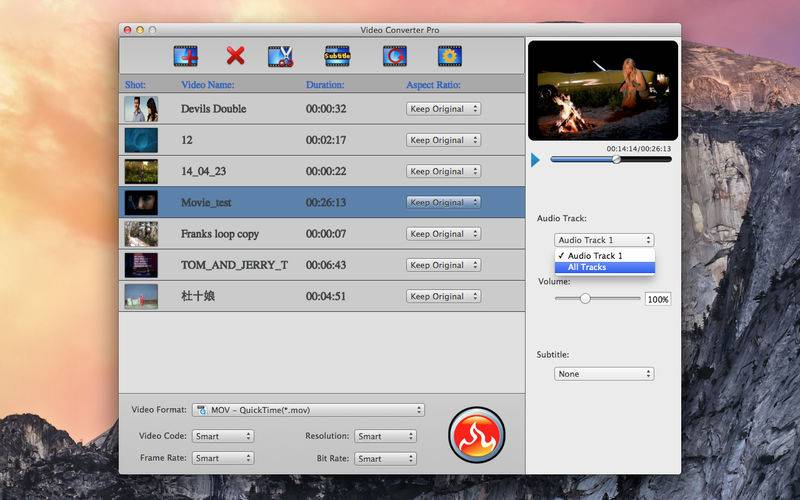
Task: Open Aspect Ratio dropdown for Devils Double
Action: [x=443, y=109]
